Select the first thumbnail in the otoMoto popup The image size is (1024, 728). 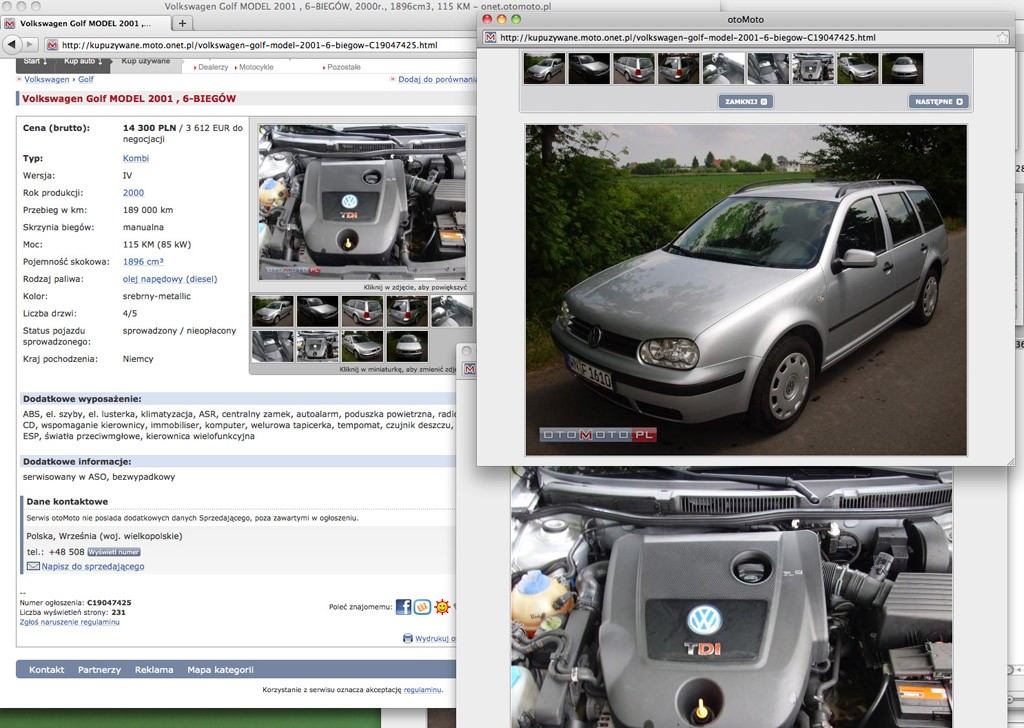[x=544, y=69]
